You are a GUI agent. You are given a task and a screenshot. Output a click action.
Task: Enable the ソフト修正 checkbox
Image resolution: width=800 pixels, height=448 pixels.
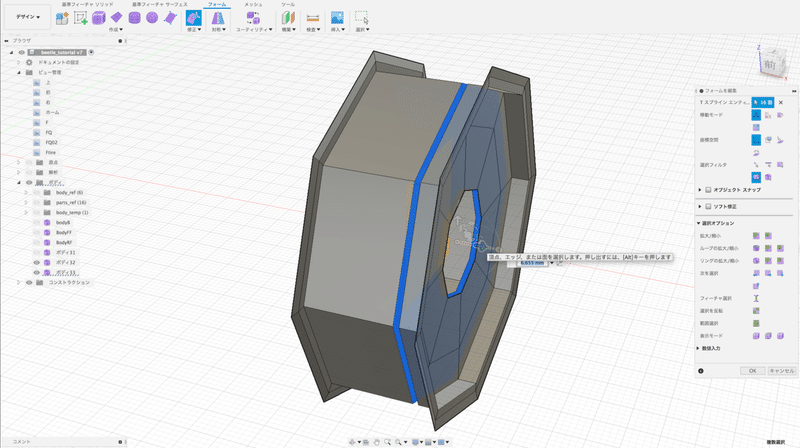pyautogui.click(x=708, y=207)
